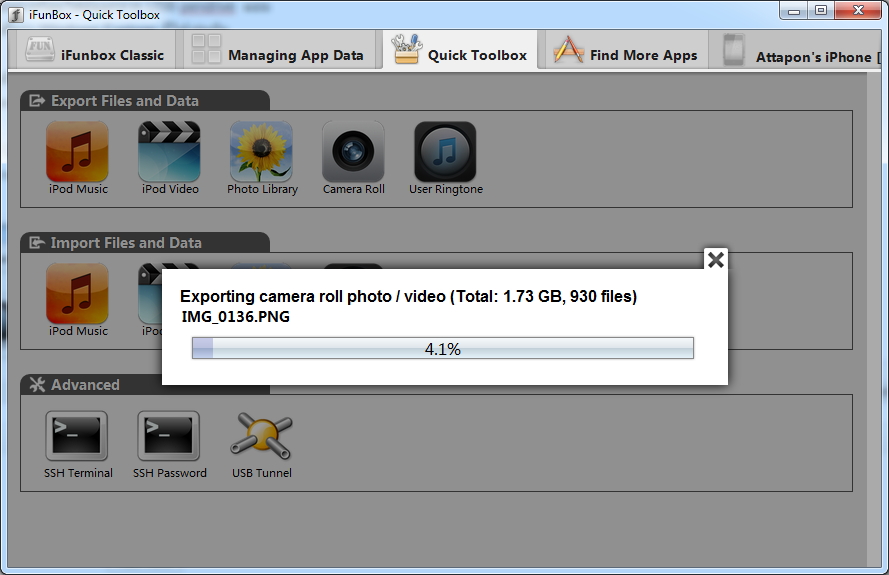Open User Ringtone export icon
Viewport: 889px width, 575px height.
[445, 152]
